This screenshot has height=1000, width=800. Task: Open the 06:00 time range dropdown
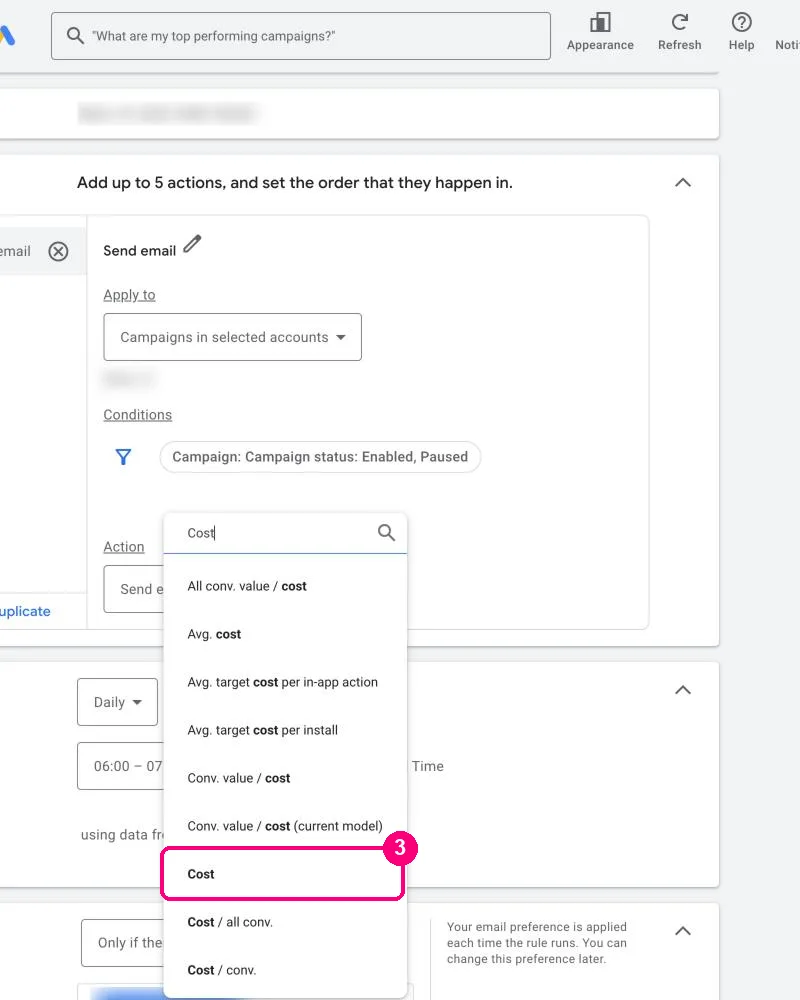point(121,766)
